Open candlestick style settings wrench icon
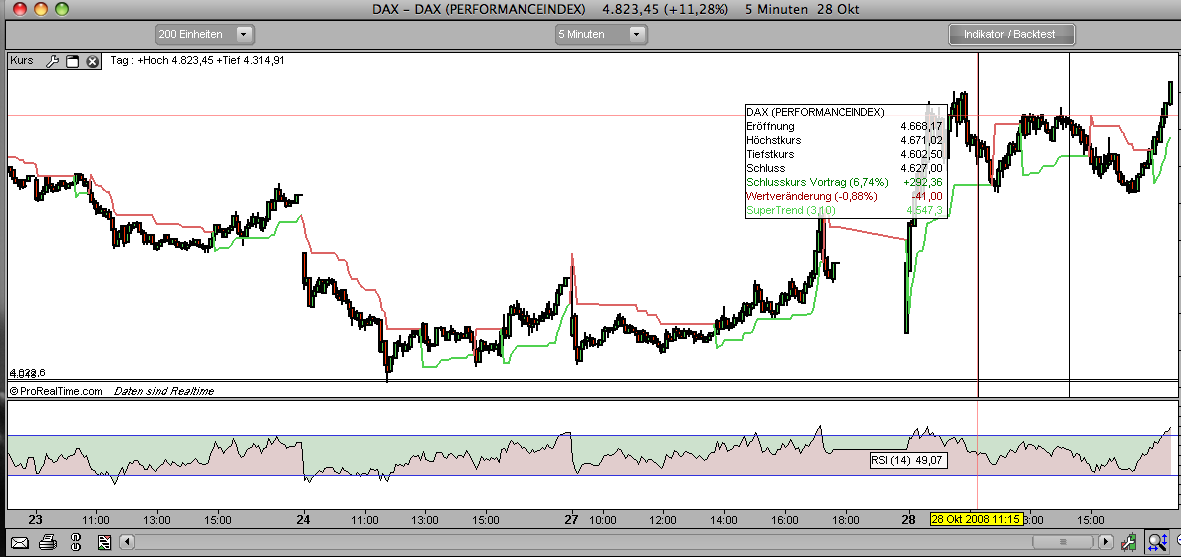This screenshot has height=557, width=1181. coord(1128,541)
